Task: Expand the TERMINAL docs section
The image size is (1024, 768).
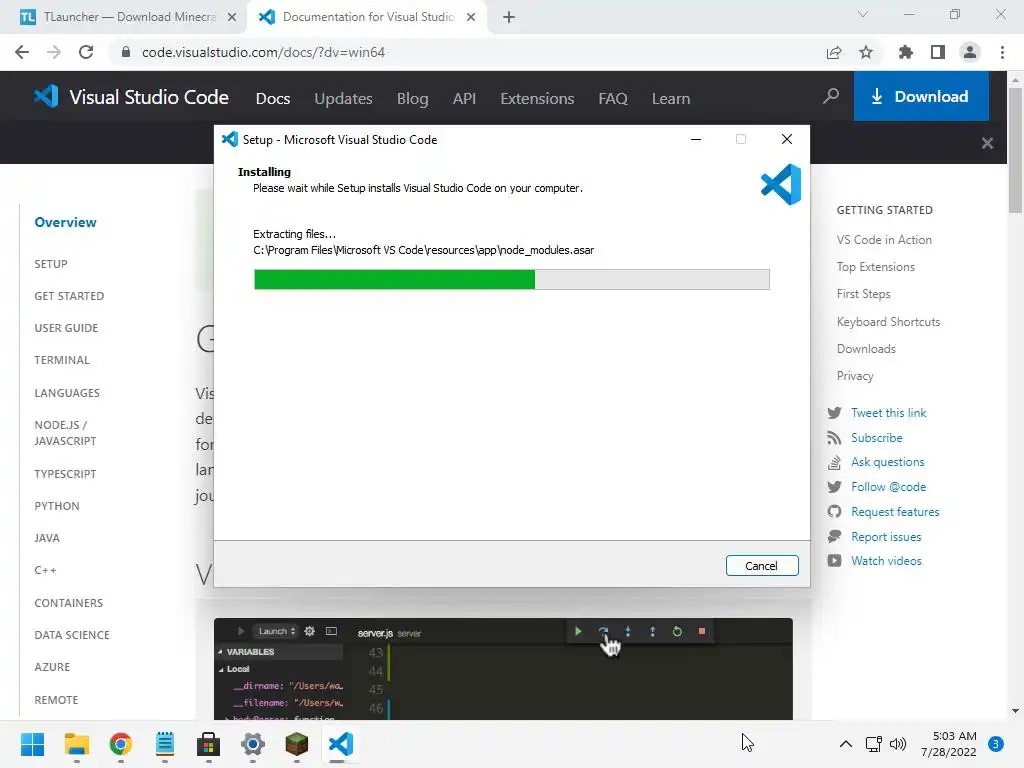Action: click(62, 360)
